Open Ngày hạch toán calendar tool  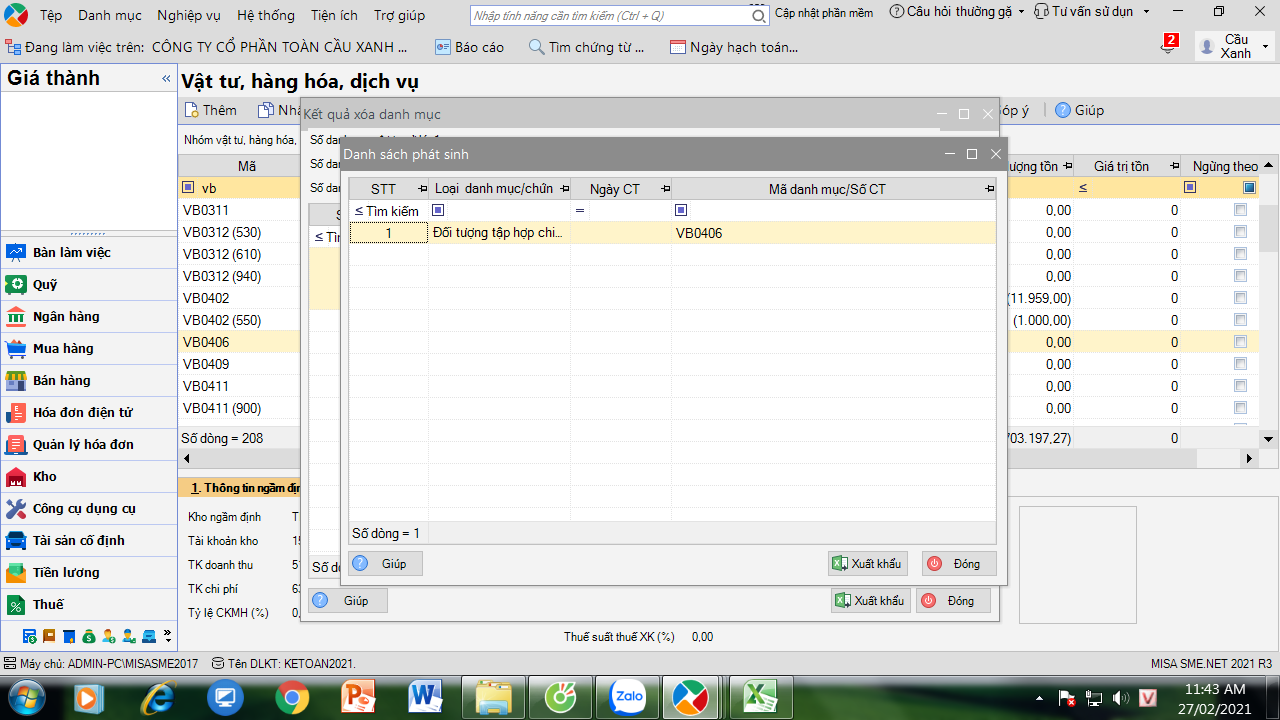tap(734, 47)
